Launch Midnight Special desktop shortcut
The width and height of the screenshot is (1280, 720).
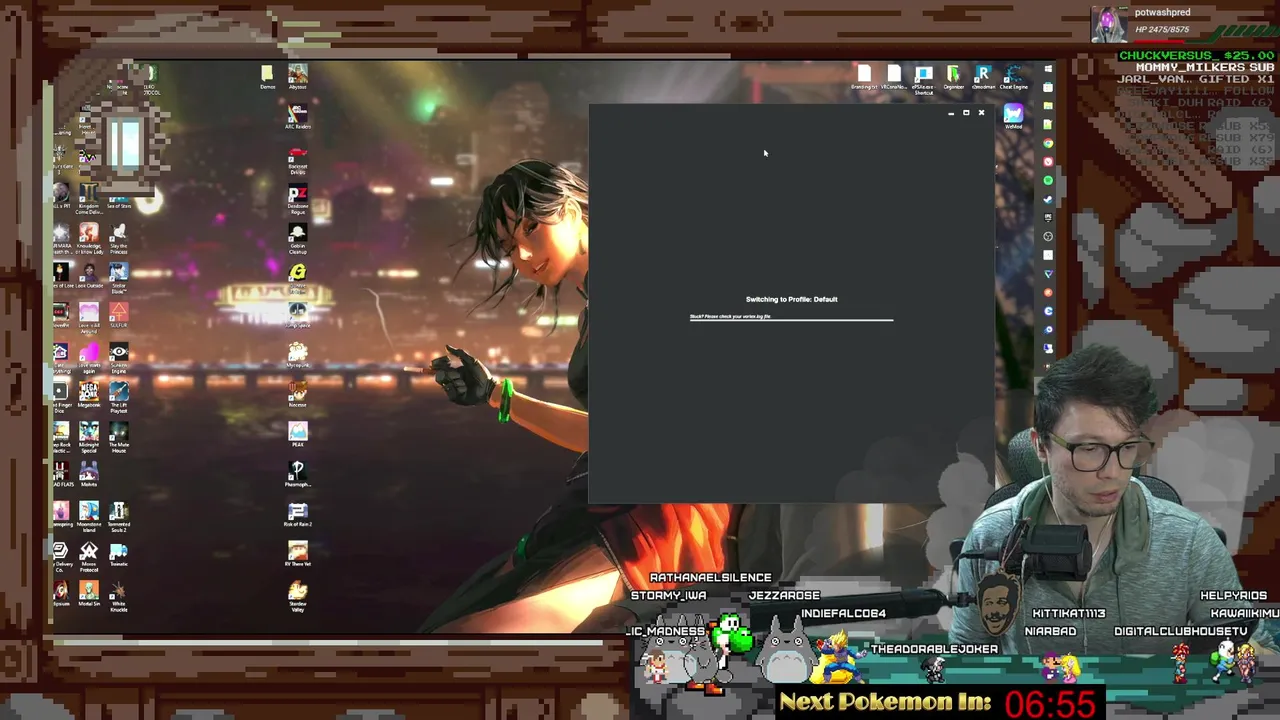(x=89, y=437)
